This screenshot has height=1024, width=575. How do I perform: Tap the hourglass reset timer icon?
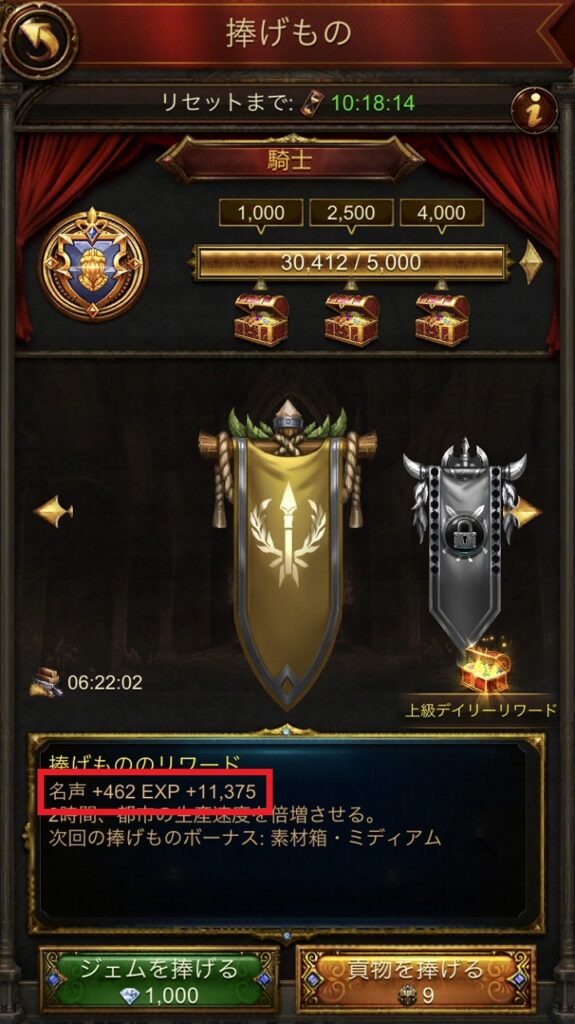pos(312,103)
